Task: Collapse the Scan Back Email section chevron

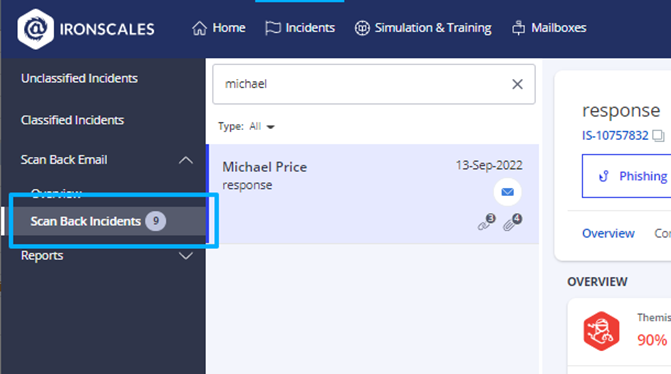Action: click(186, 160)
